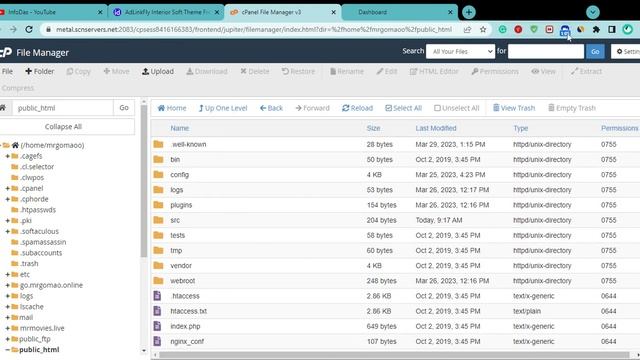Viewport: 640px width, 360px height.
Task: Select All files
Action: click(x=403, y=108)
